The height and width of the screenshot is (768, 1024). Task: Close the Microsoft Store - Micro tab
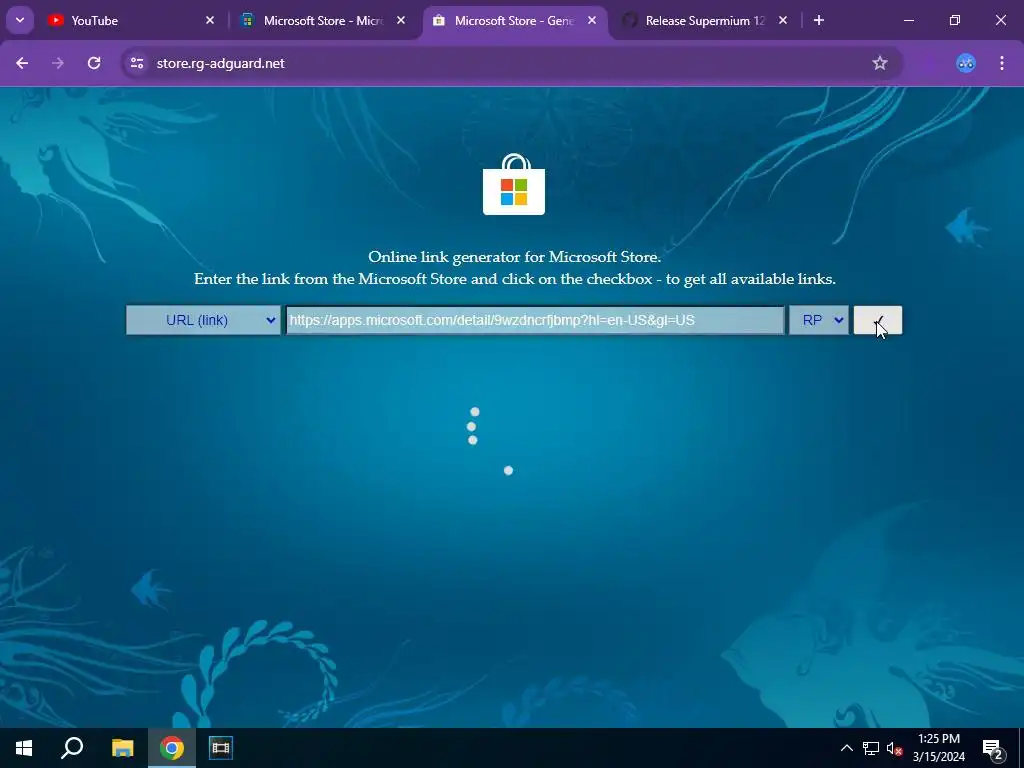(401, 20)
